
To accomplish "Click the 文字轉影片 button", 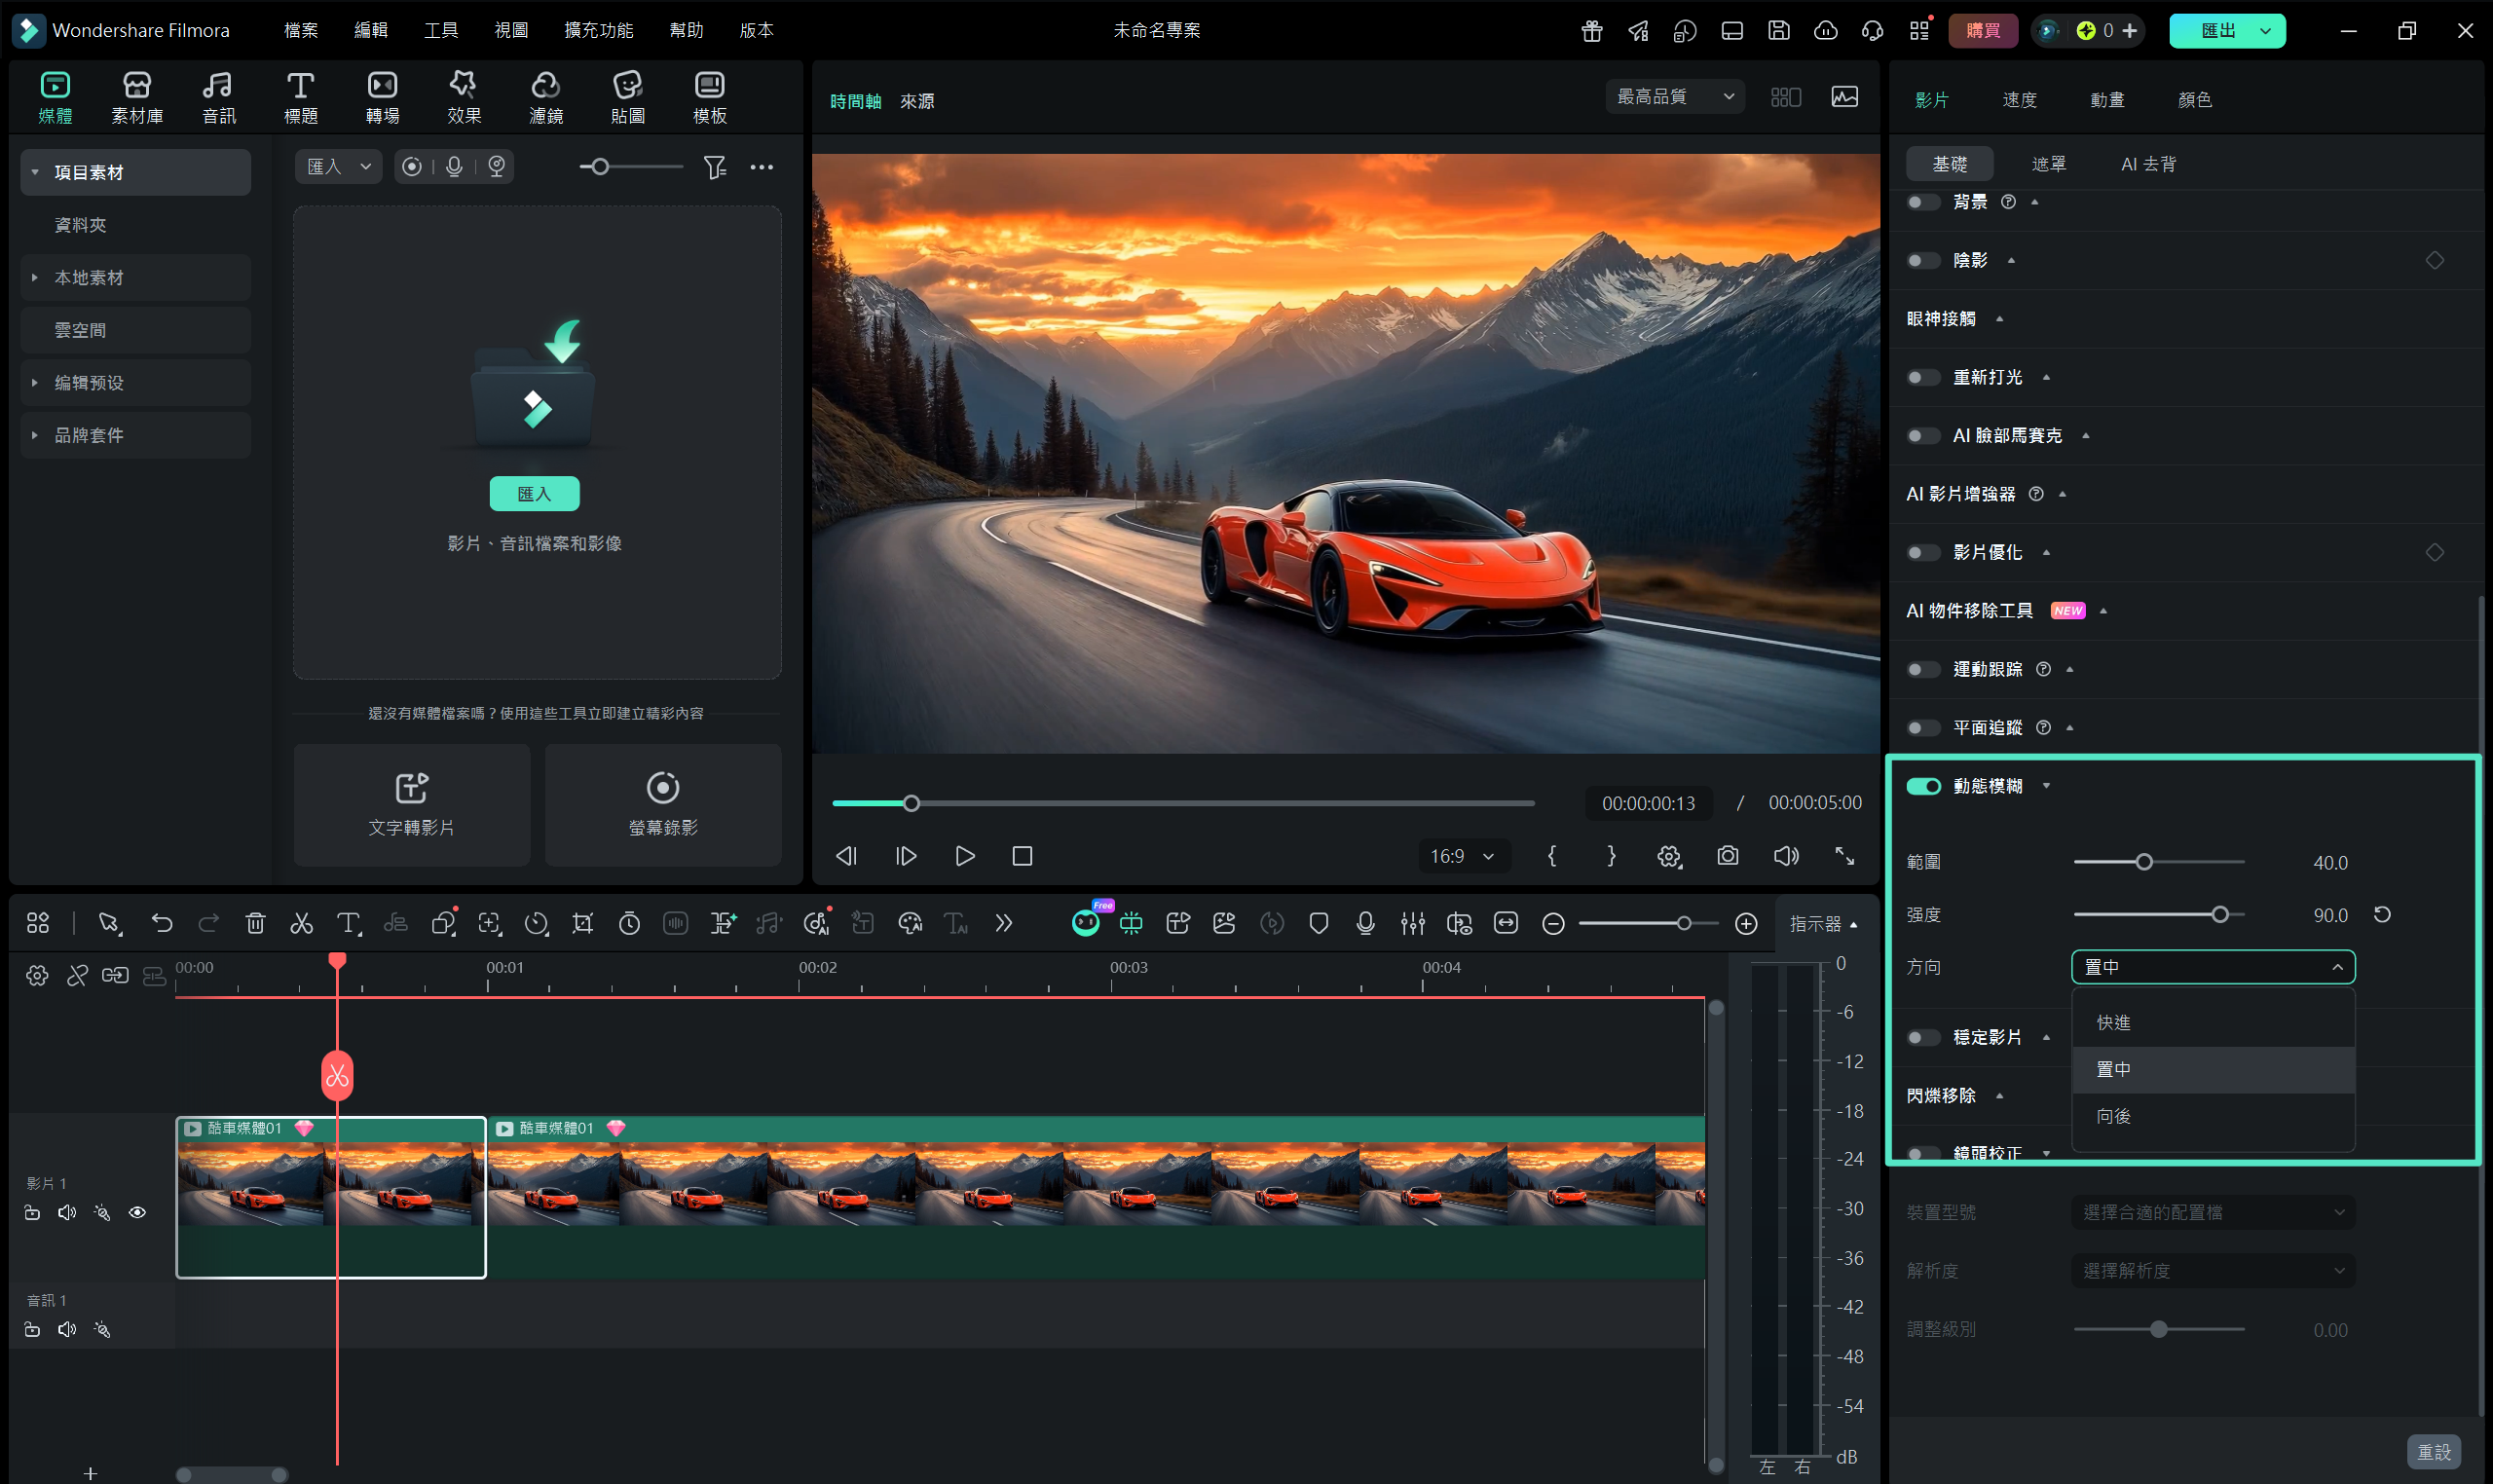I will [x=411, y=804].
